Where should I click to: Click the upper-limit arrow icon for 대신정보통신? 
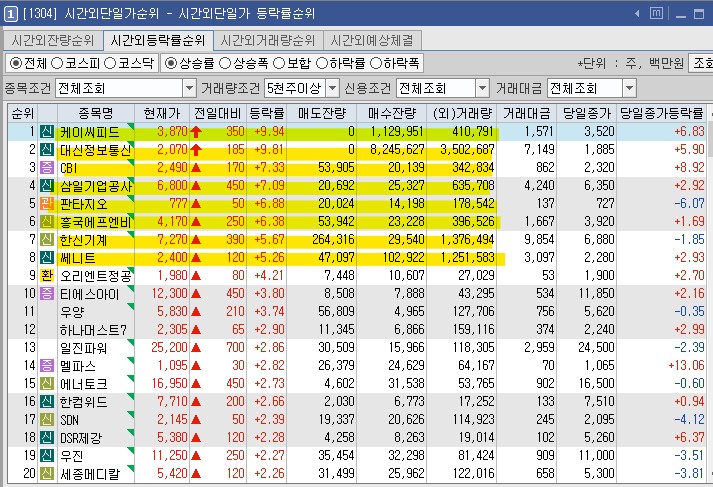(196, 150)
